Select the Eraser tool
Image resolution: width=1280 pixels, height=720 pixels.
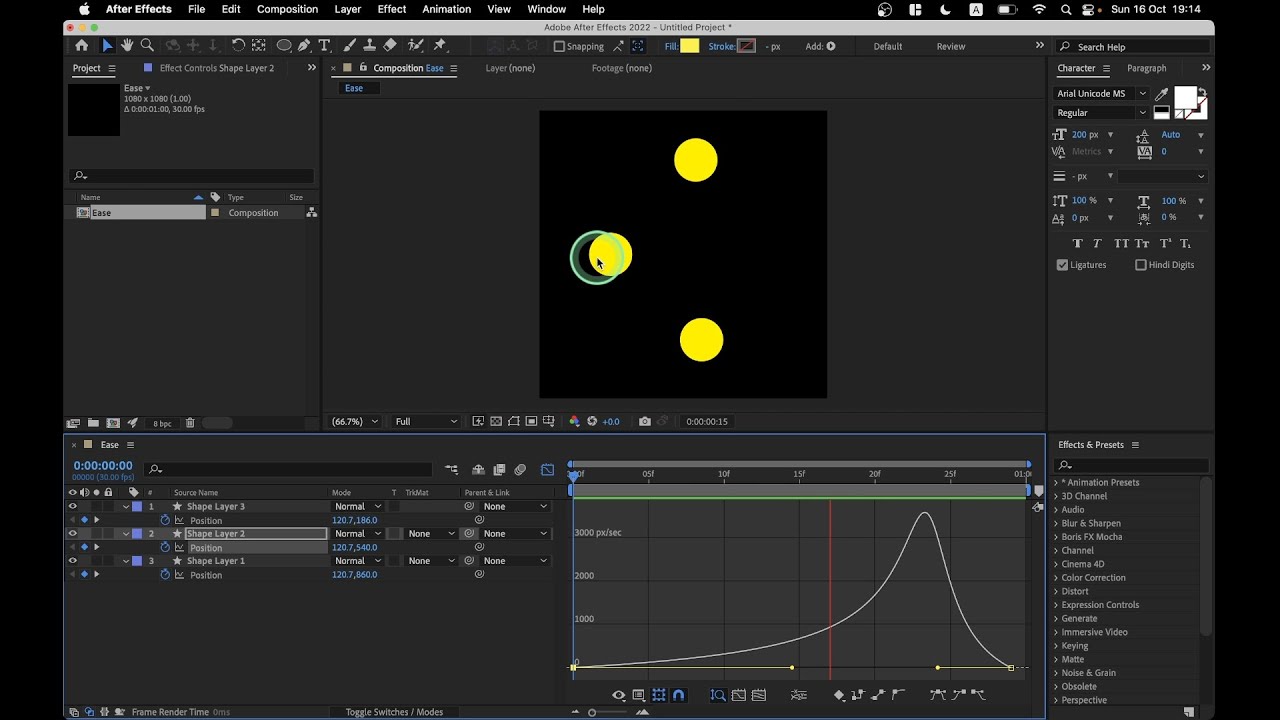[x=390, y=46]
